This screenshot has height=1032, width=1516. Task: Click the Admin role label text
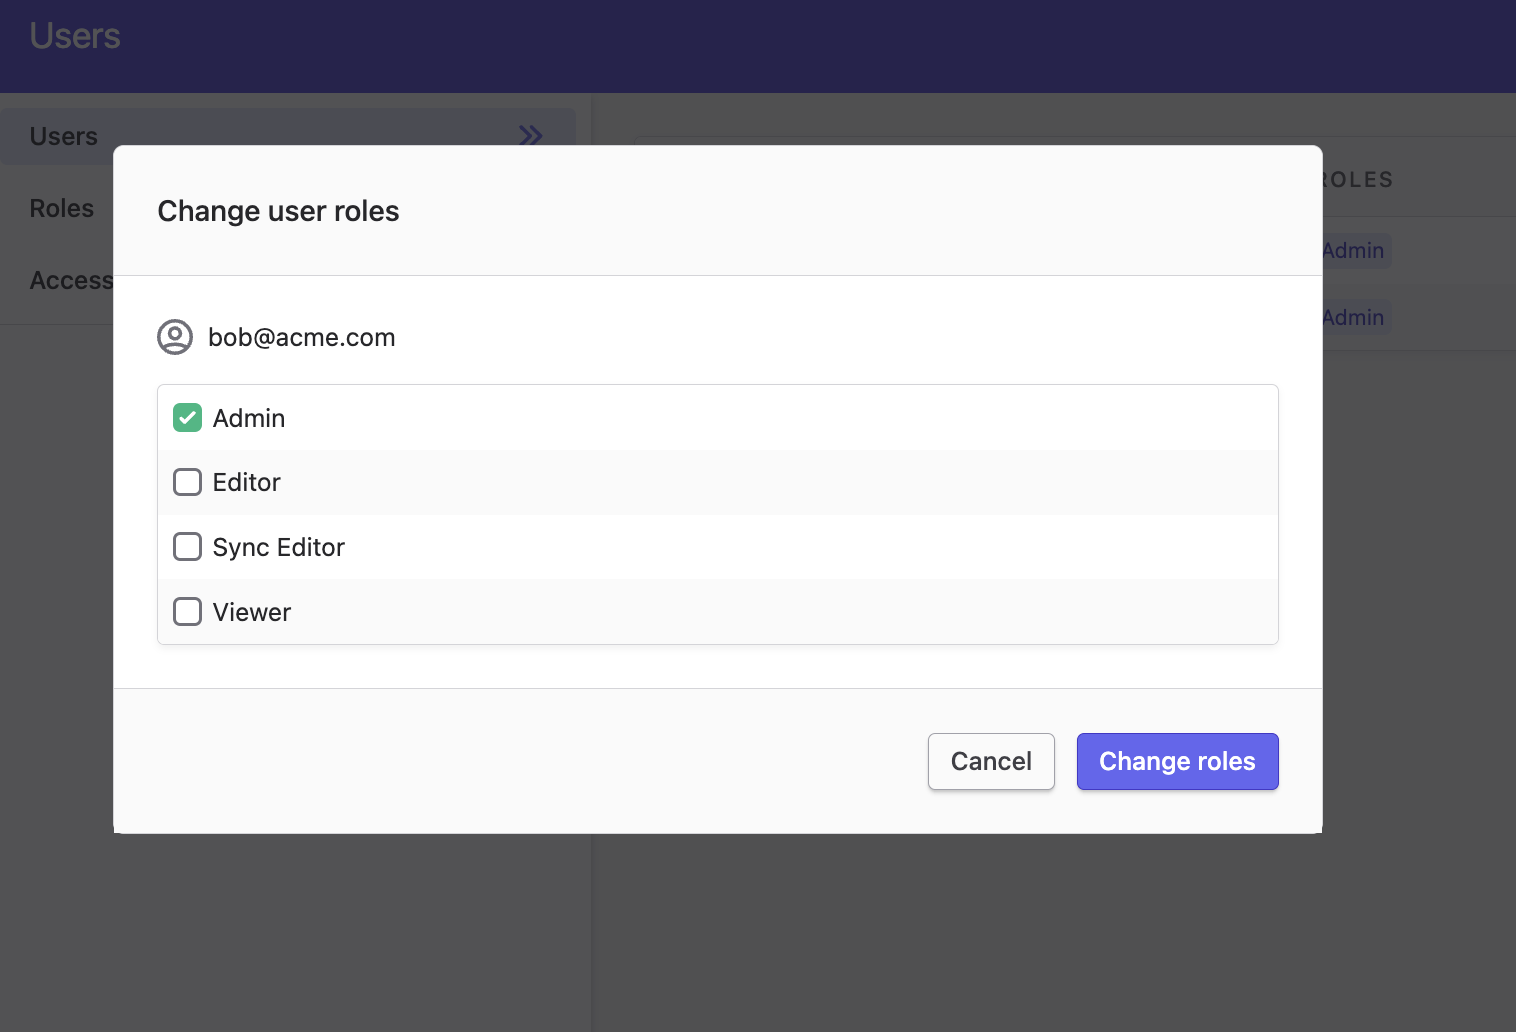249,418
